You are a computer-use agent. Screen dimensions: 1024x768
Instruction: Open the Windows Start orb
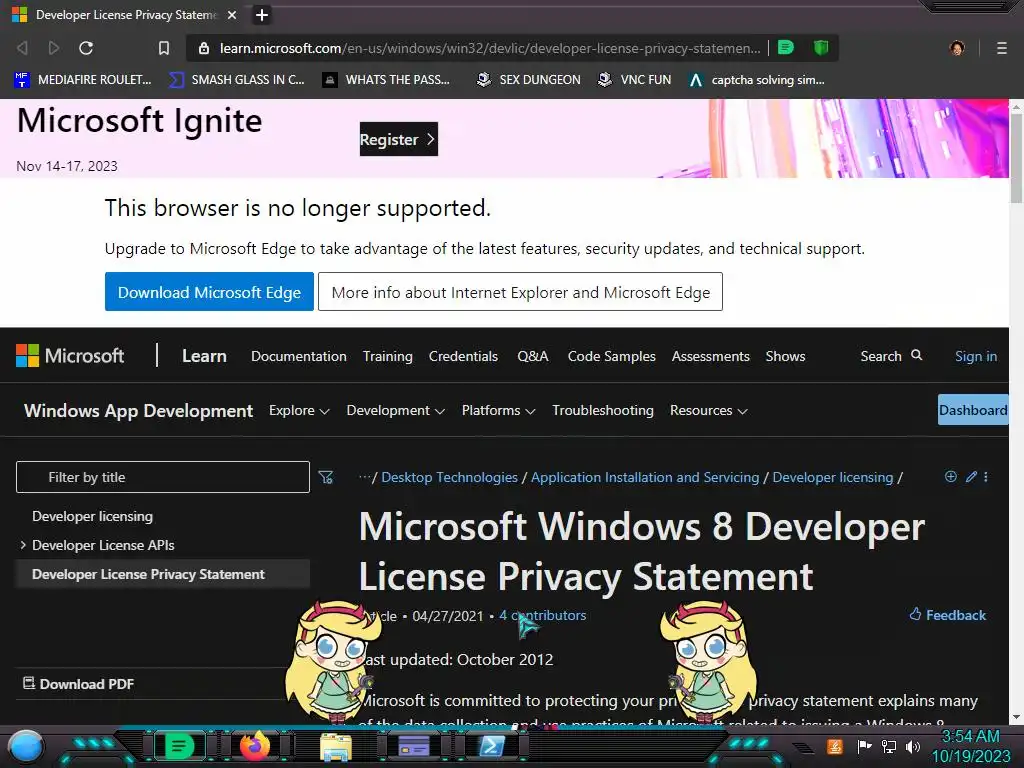click(x=26, y=746)
